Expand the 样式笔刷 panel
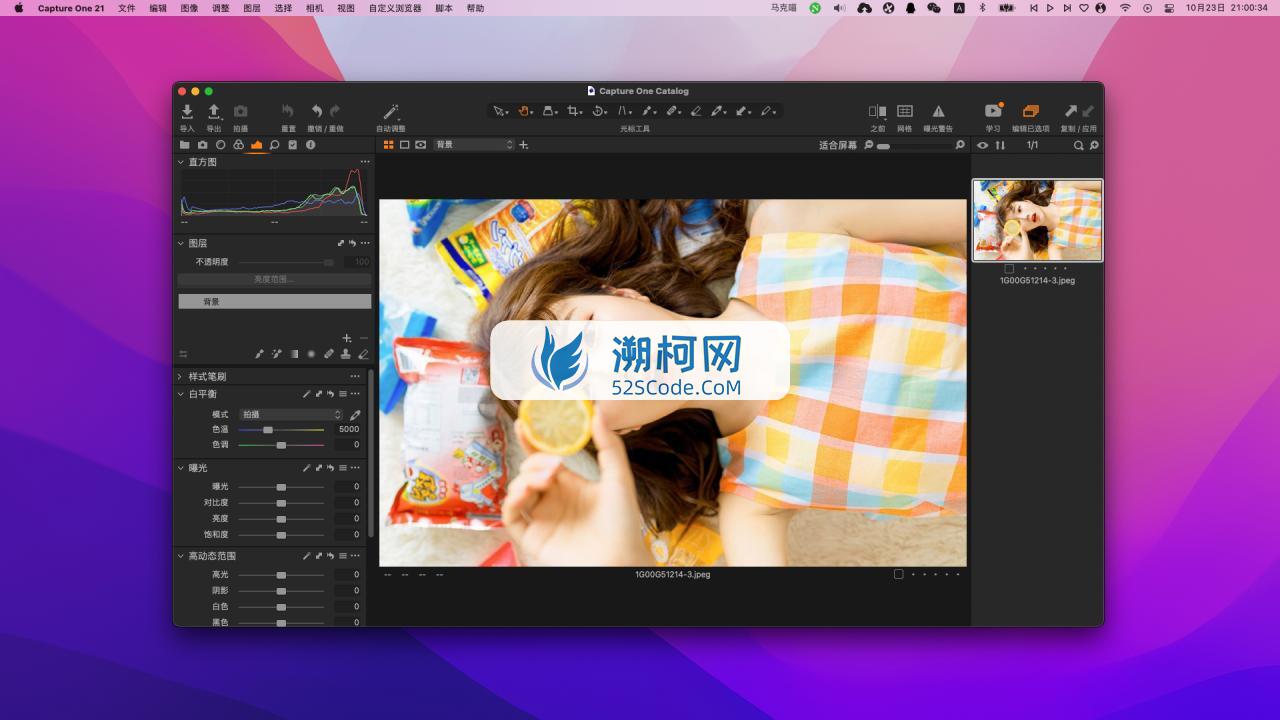Screen dimensions: 1280x720 click(x=181, y=377)
